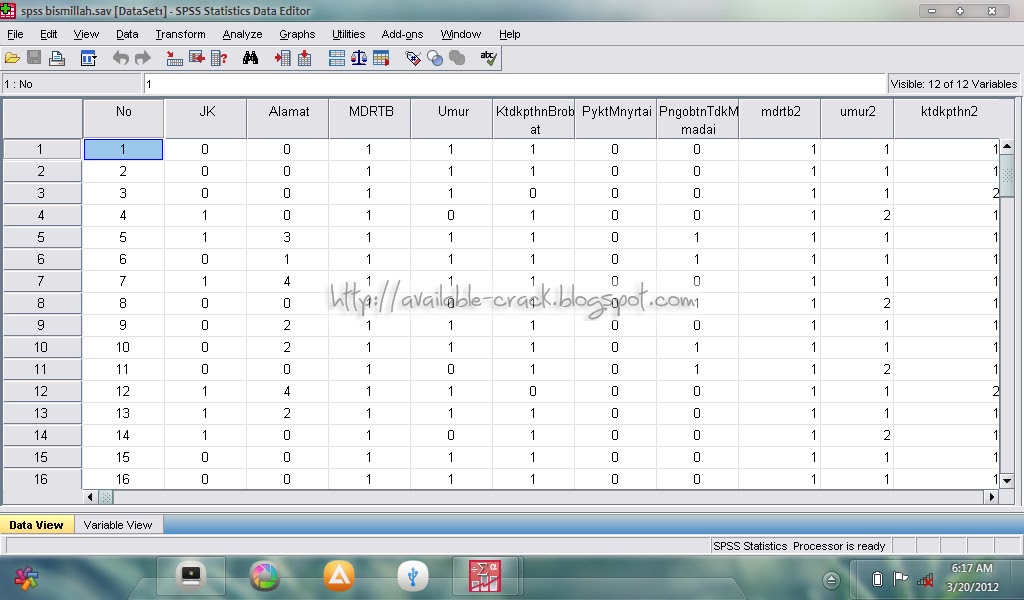This screenshot has height=600, width=1024.
Task: Click the cell value edit field
Action: 514,84
